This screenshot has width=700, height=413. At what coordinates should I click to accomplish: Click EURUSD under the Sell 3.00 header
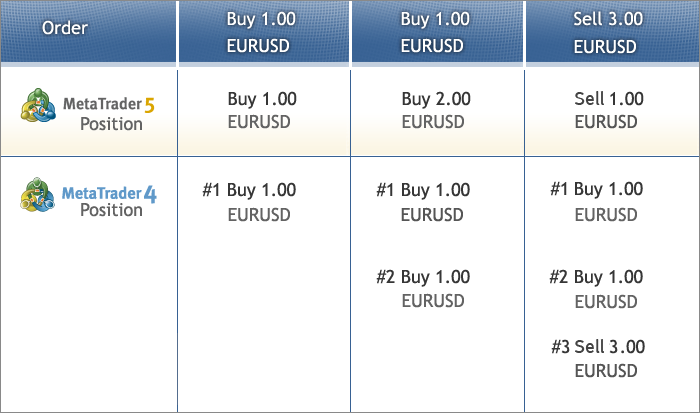click(x=605, y=47)
